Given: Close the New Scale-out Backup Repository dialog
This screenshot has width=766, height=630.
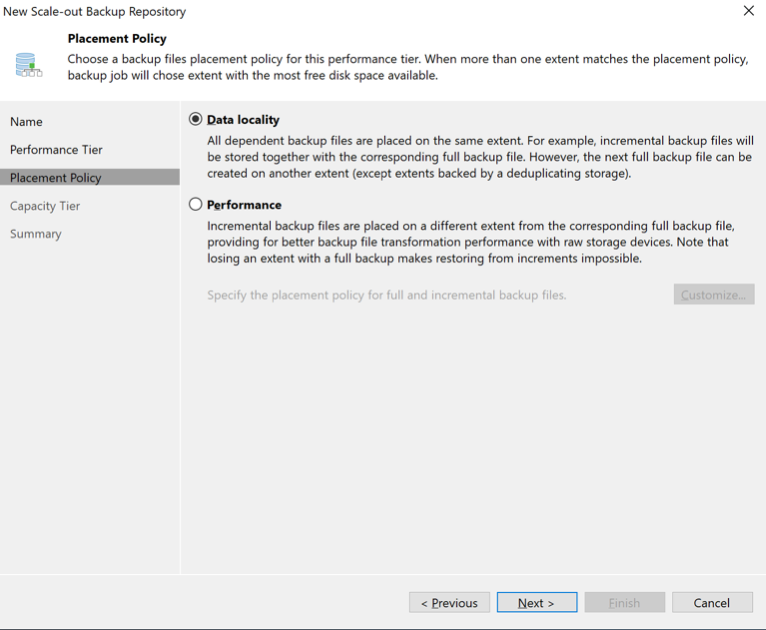Looking at the screenshot, I should 748,11.
